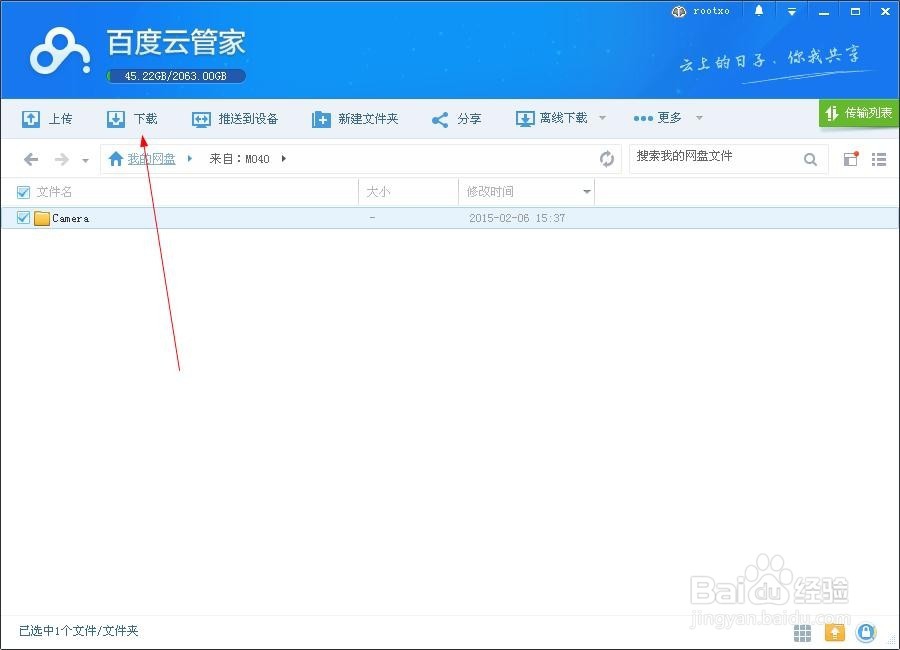Sort by 大小 column header
Screen dimensions: 900x650
378,192
